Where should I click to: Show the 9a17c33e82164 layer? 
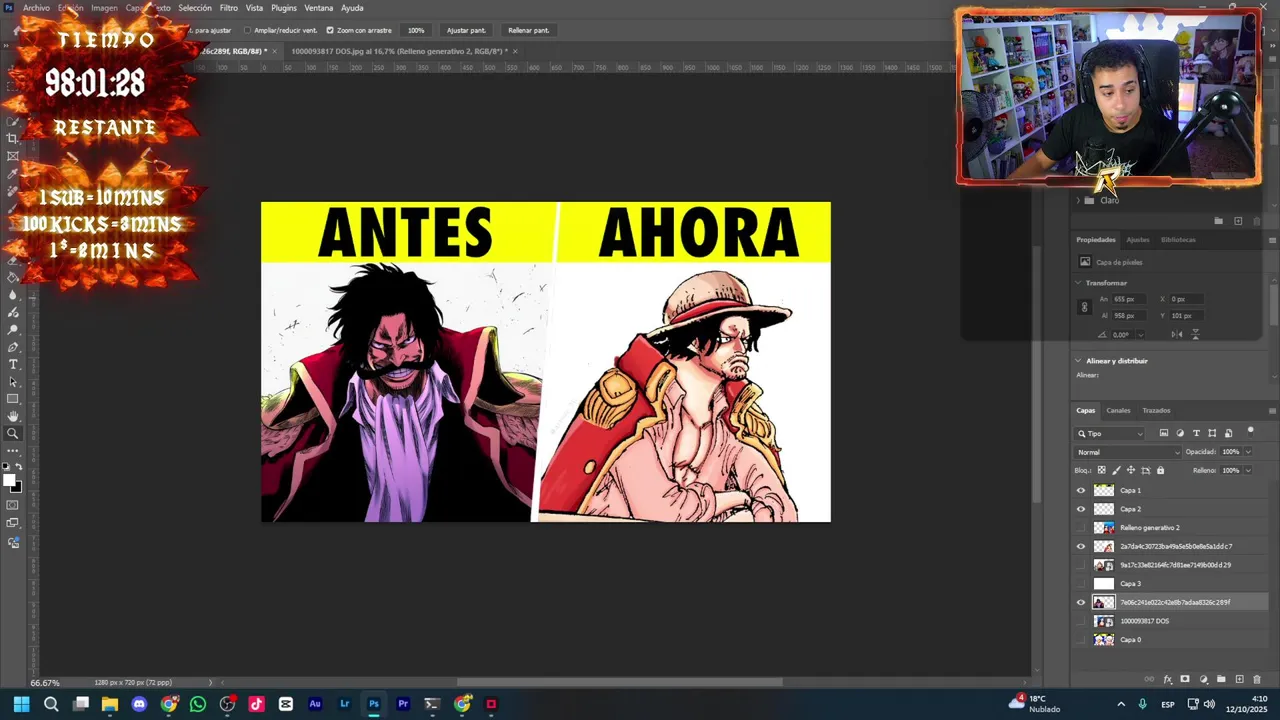click(1080, 565)
